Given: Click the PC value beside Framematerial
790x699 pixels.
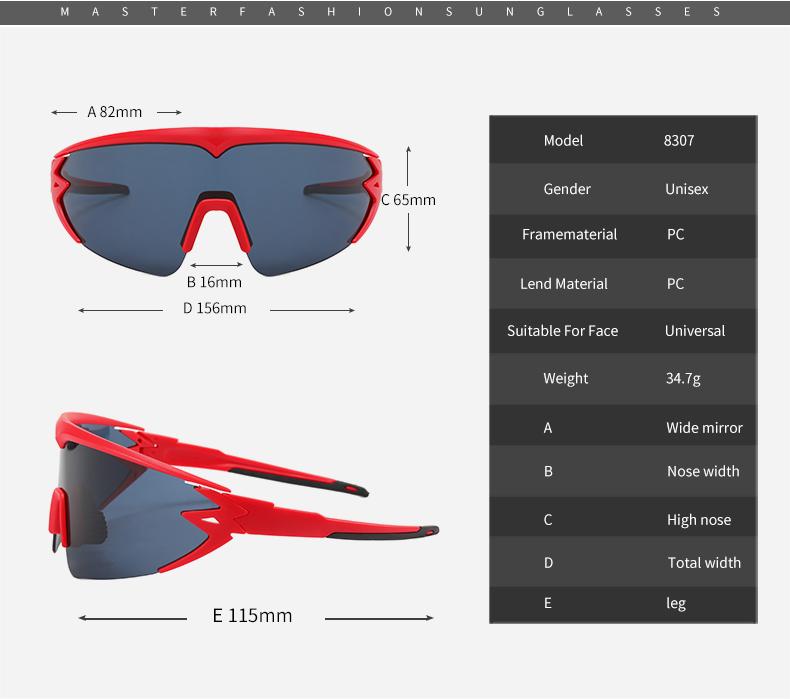Looking at the screenshot, I should (x=675, y=234).
